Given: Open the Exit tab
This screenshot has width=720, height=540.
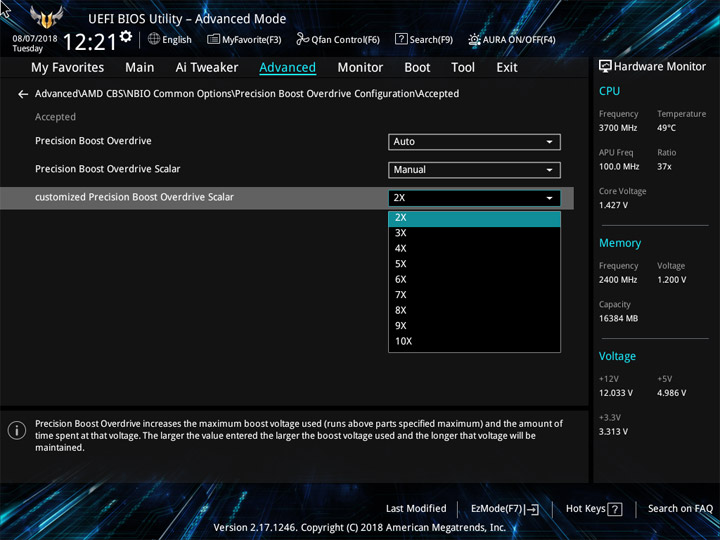Looking at the screenshot, I should click(507, 68).
